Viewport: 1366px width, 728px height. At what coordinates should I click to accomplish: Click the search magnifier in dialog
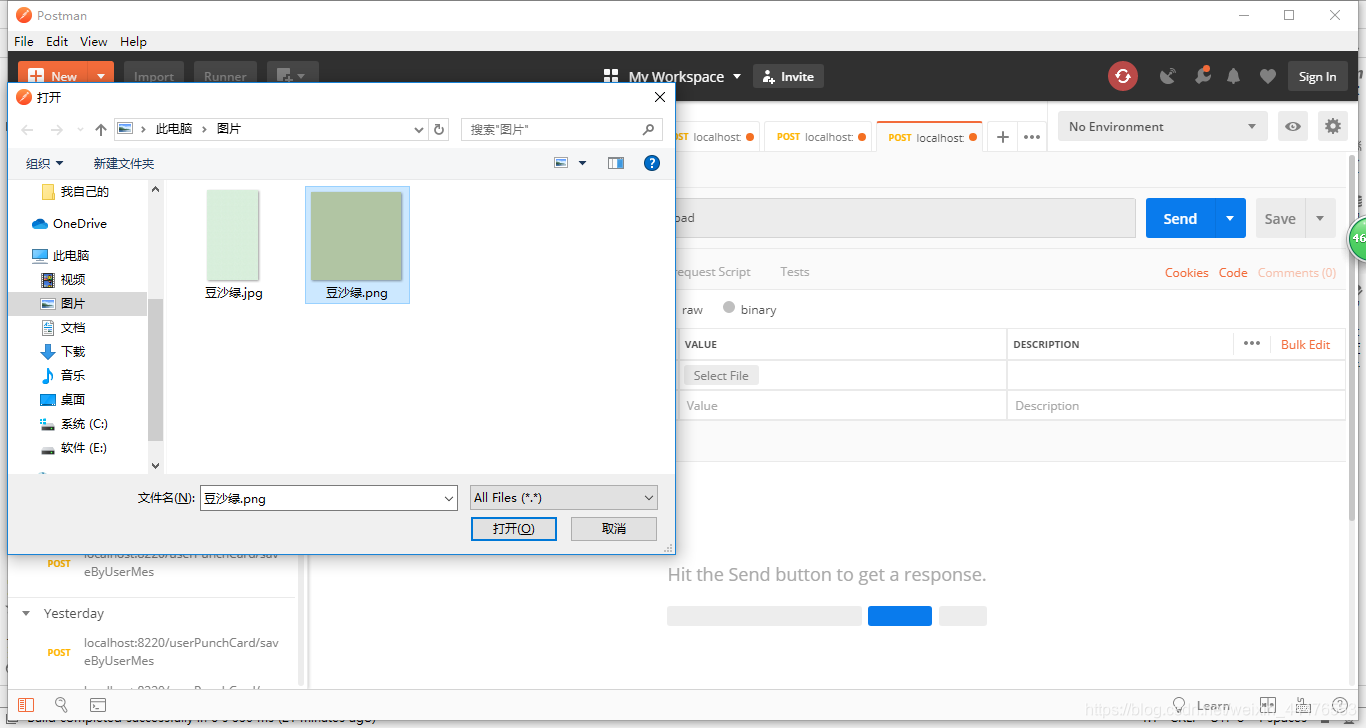click(649, 129)
